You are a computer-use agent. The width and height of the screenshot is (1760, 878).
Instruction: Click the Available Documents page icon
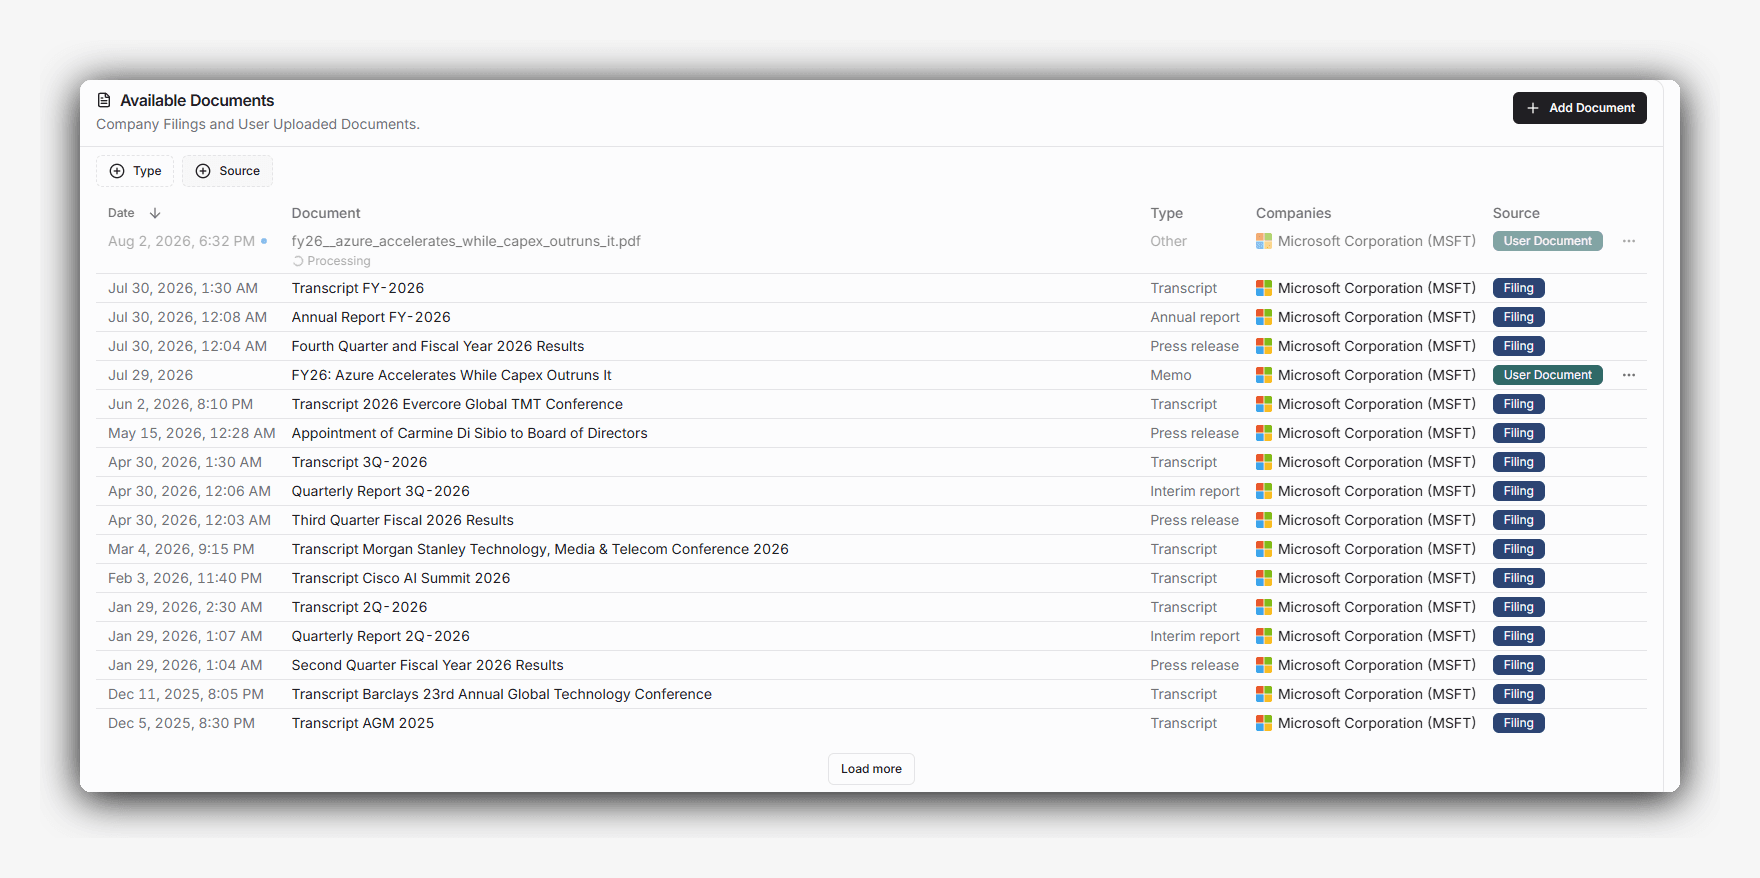104,100
